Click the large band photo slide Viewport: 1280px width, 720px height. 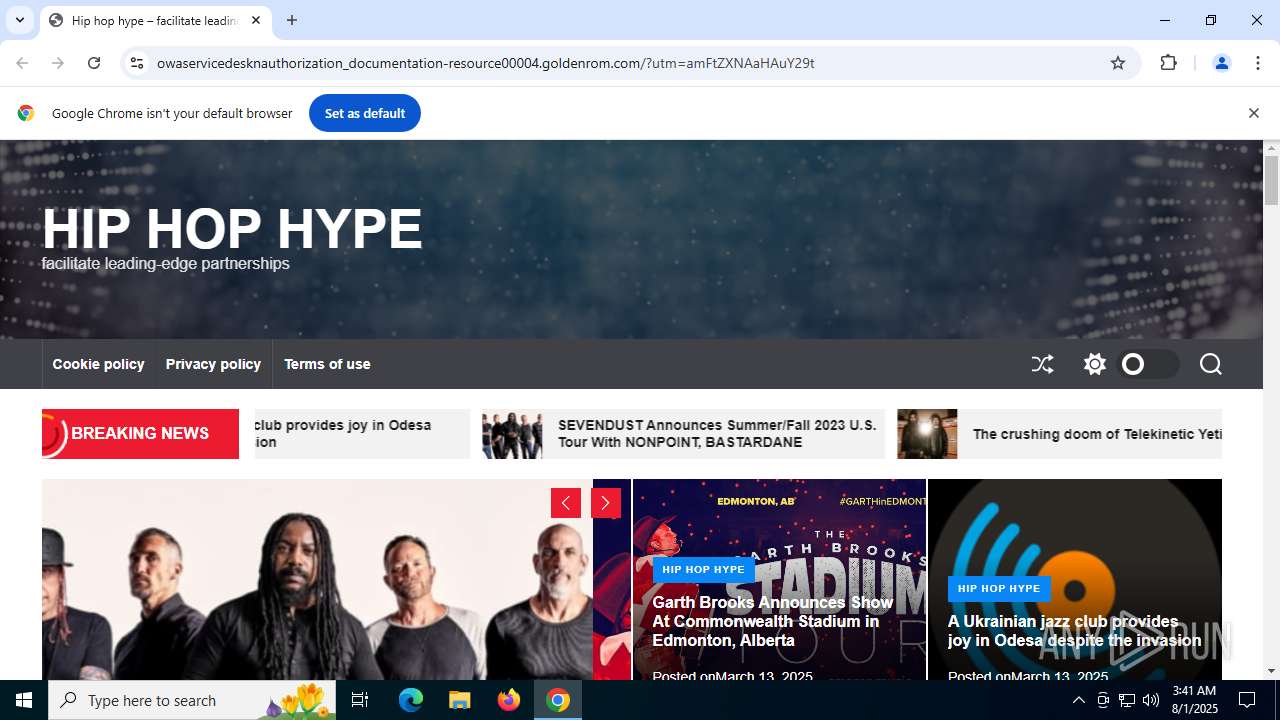click(317, 580)
